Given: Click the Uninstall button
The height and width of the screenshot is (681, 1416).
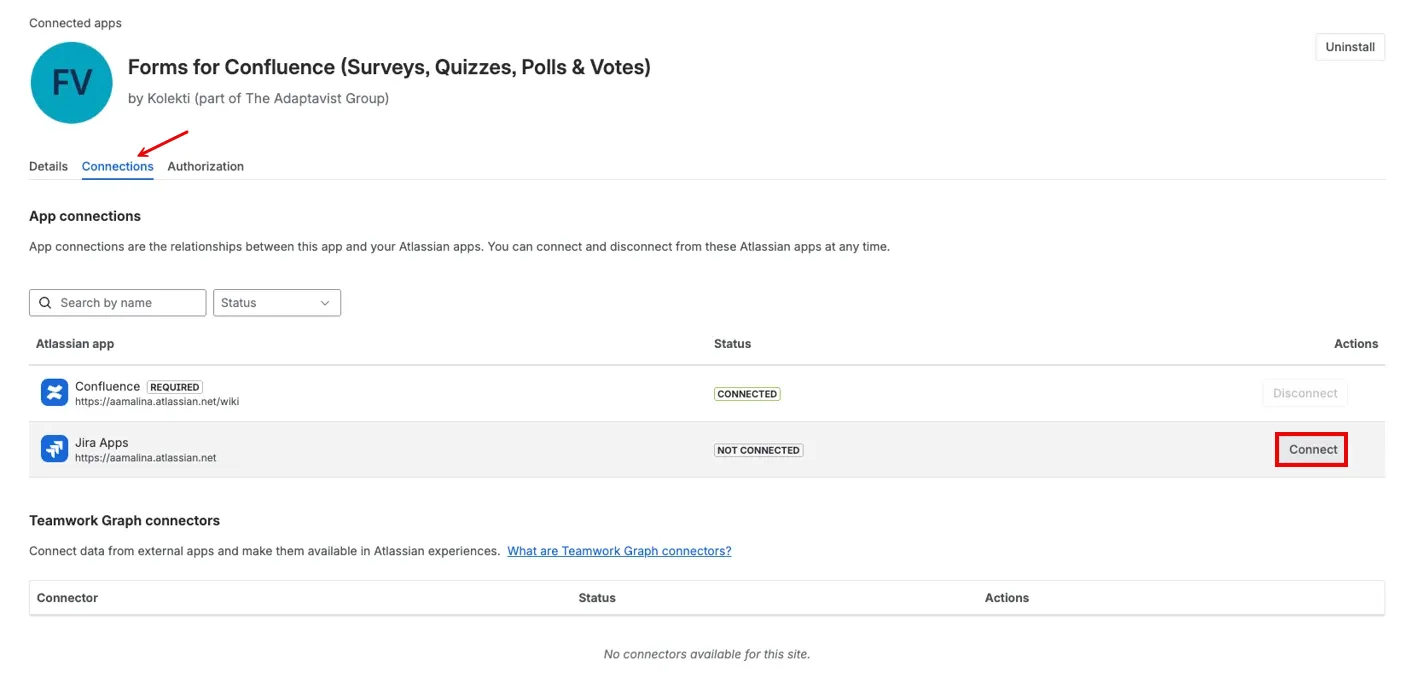Looking at the screenshot, I should pyautogui.click(x=1350, y=47).
